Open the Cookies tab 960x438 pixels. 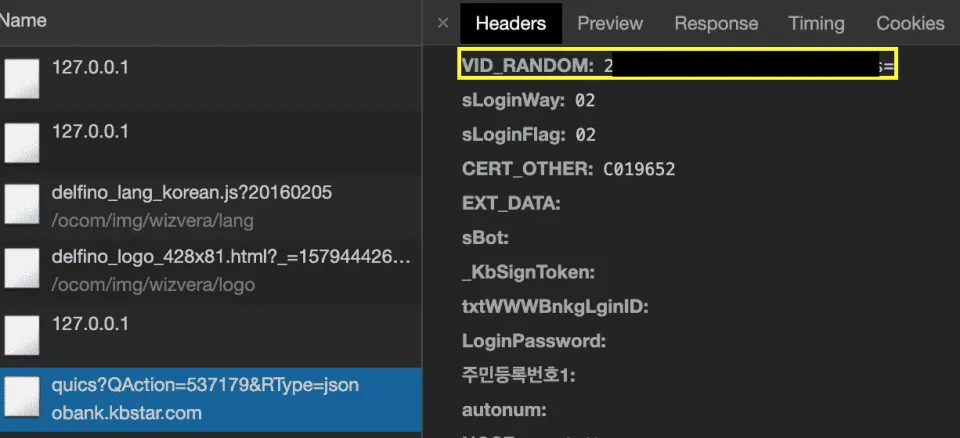click(910, 23)
